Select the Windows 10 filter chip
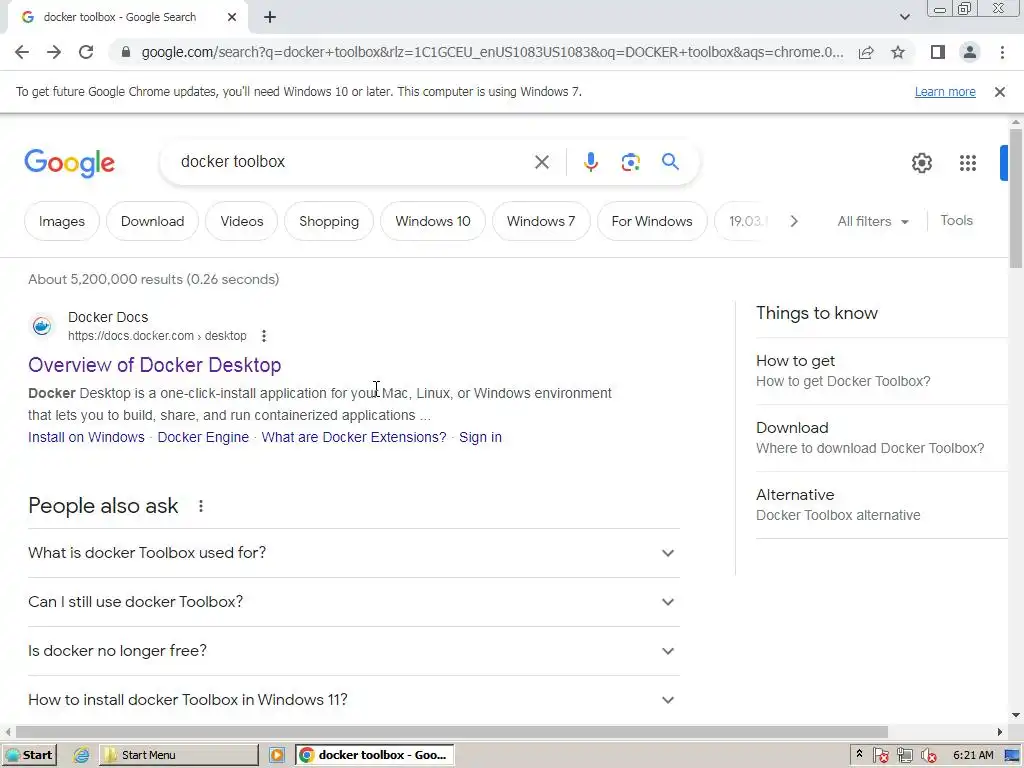This screenshot has height=768, width=1024. 432,221
